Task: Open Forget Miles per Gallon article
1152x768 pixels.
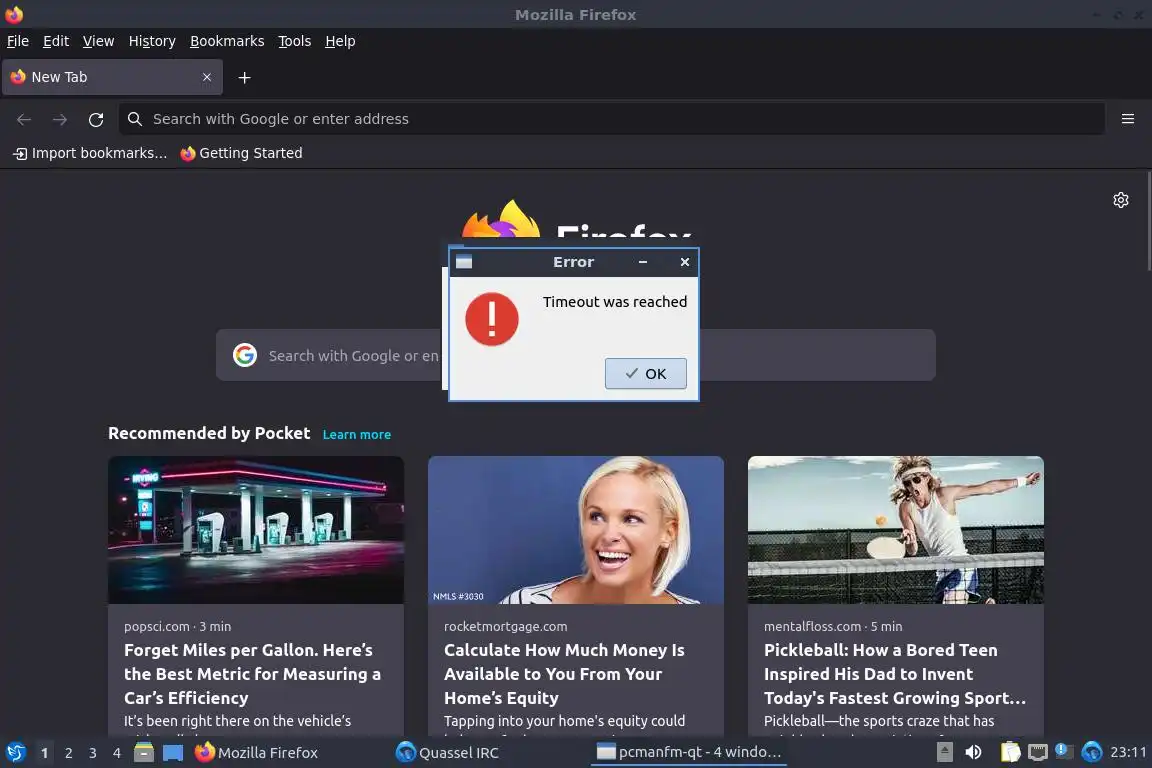Action: (252, 674)
